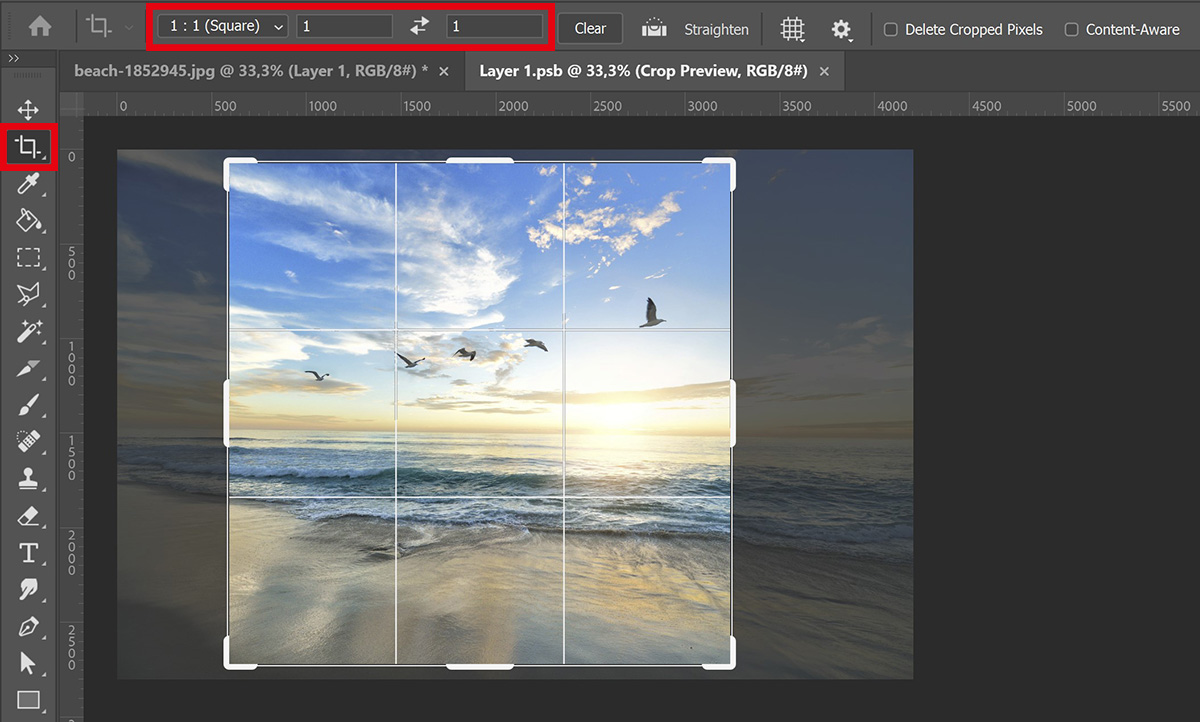Switch to the beach-1852945.jpg tab

tap(250, 72)
